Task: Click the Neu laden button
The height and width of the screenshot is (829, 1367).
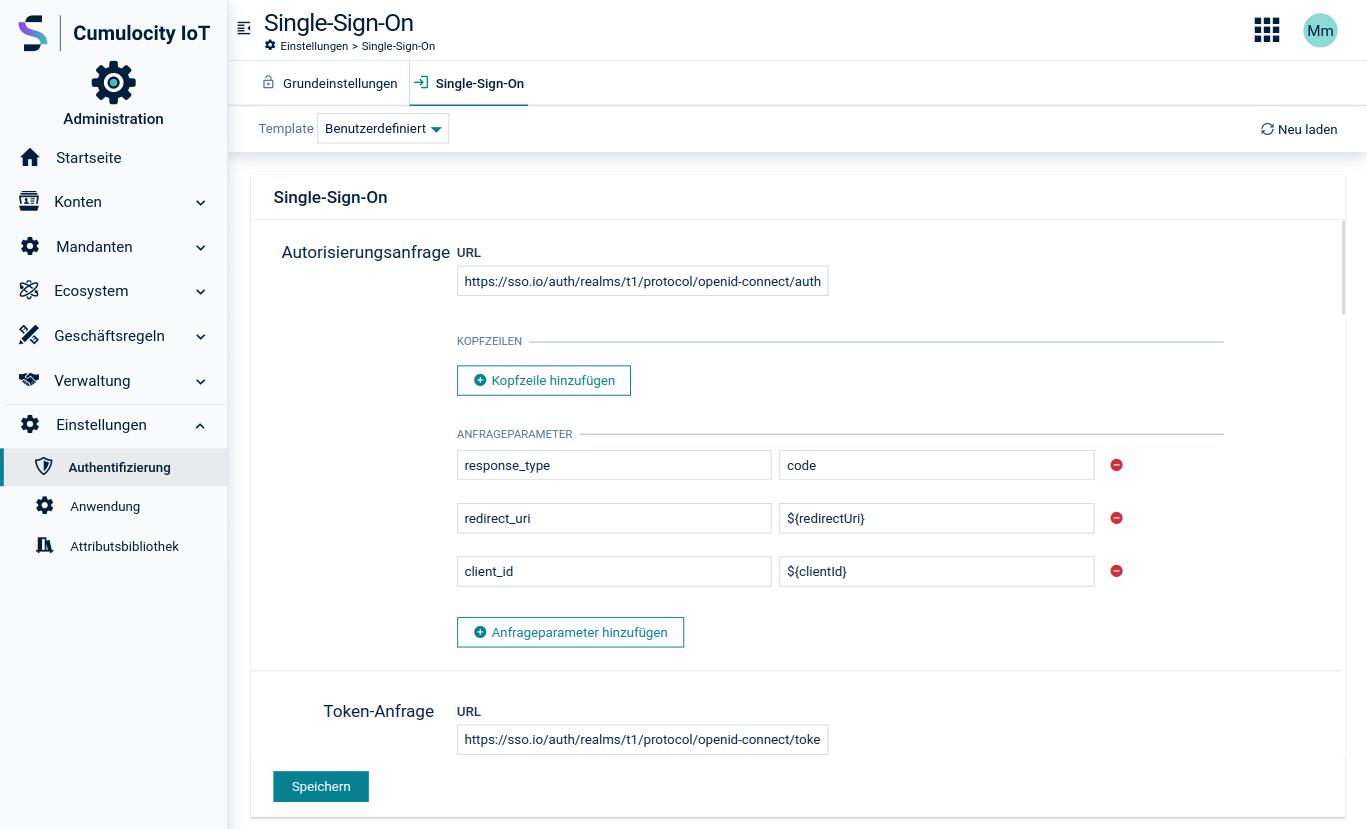Action: click(1299, 129)
